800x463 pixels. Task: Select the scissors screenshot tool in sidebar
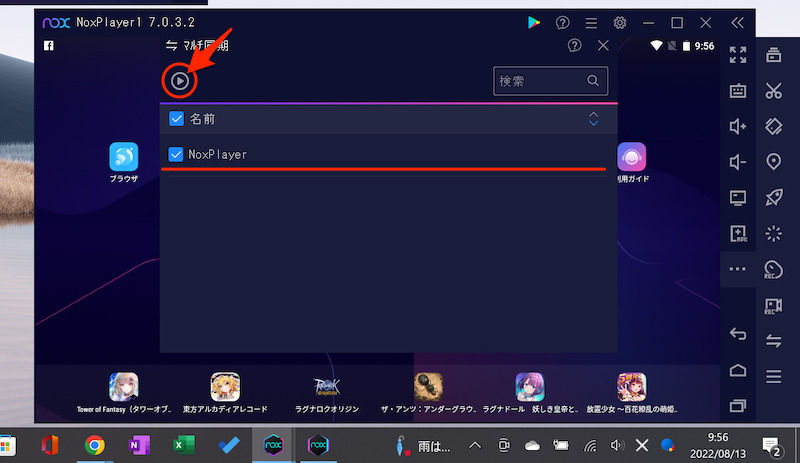[x=773, y=91]
